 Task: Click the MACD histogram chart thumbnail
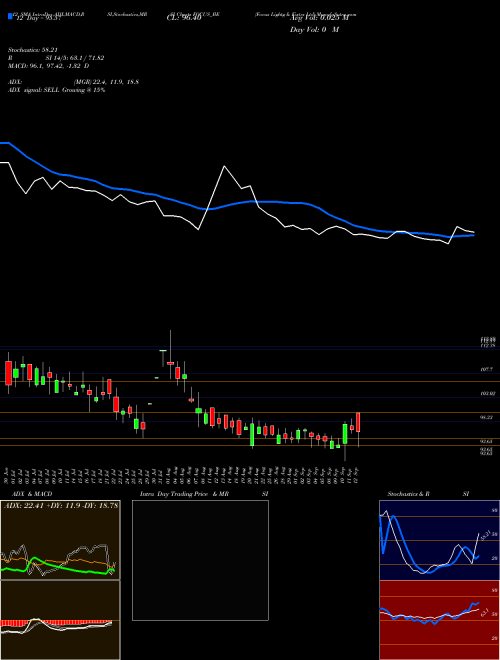60,620
